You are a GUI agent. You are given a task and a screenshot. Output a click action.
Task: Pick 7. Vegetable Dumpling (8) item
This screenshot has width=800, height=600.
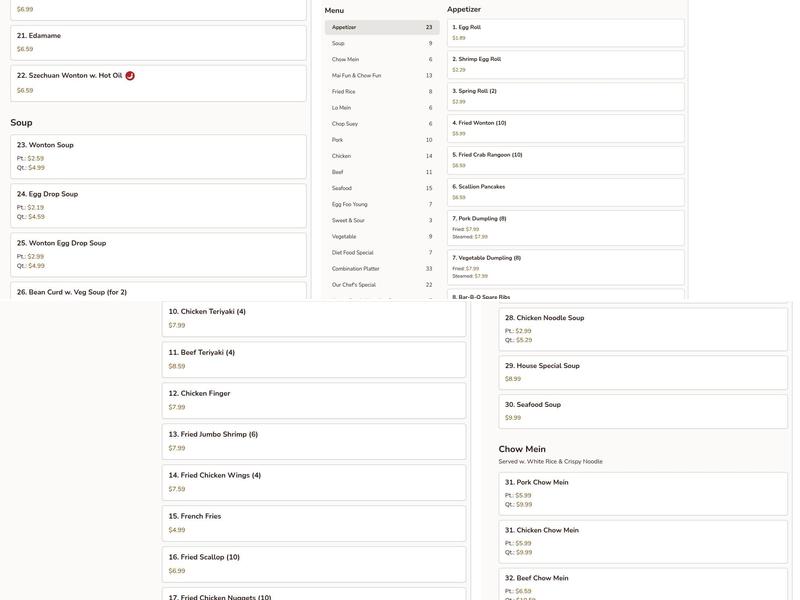coord(565,267)
